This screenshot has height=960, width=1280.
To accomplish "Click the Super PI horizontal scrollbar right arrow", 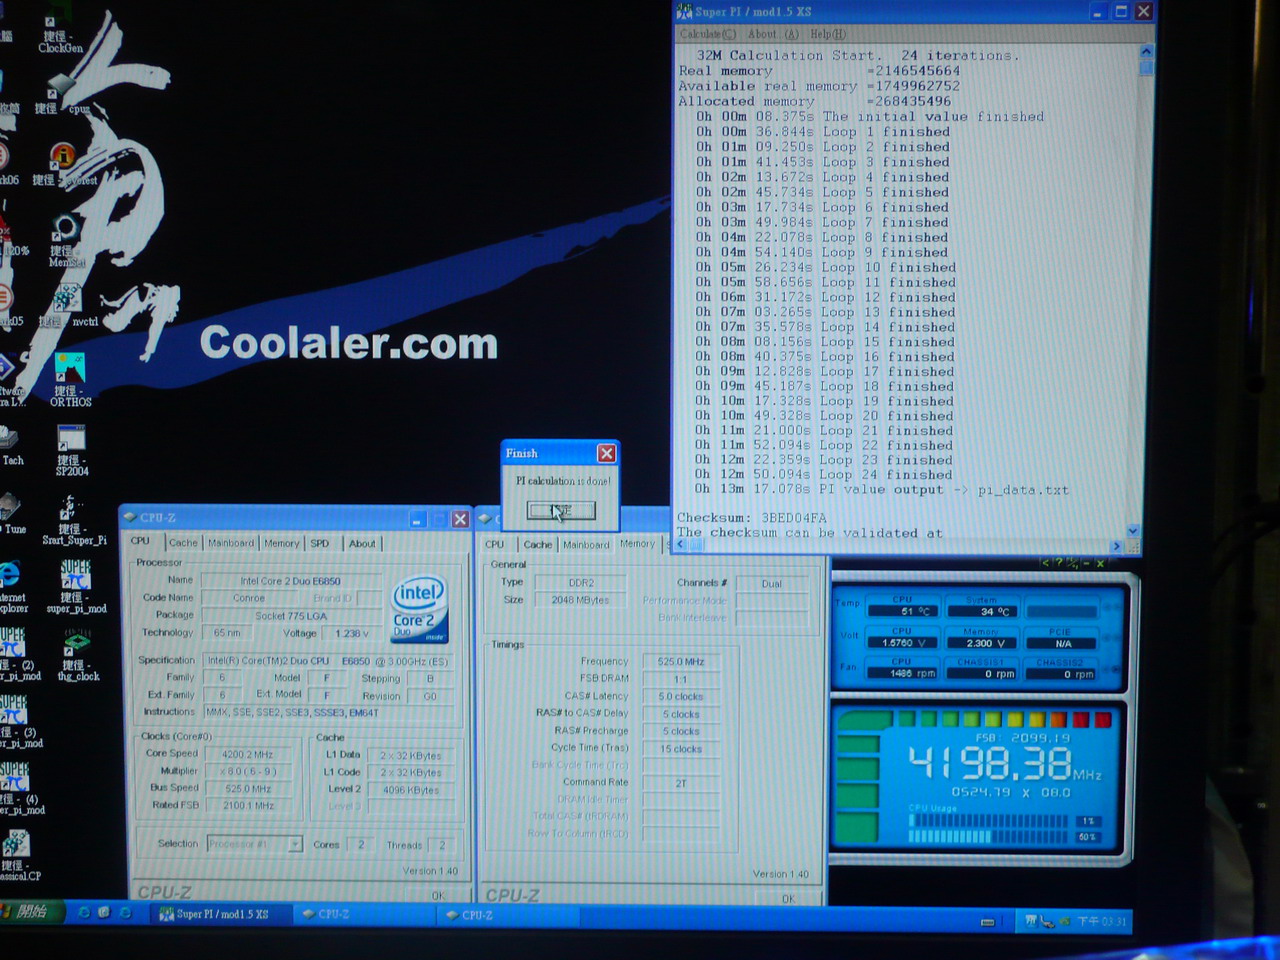I will click(x=1117, y=546).
